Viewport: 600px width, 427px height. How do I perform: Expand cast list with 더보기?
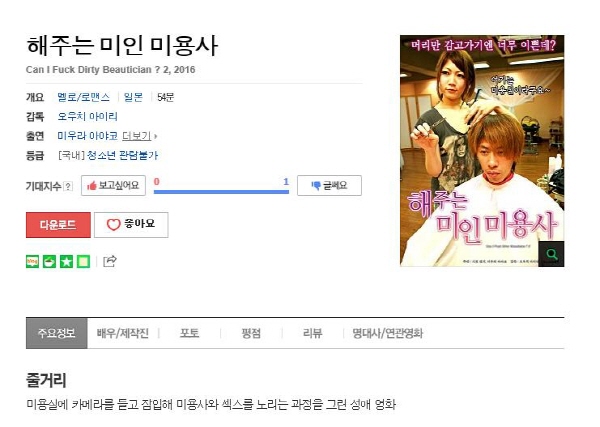tap(139, 136)
